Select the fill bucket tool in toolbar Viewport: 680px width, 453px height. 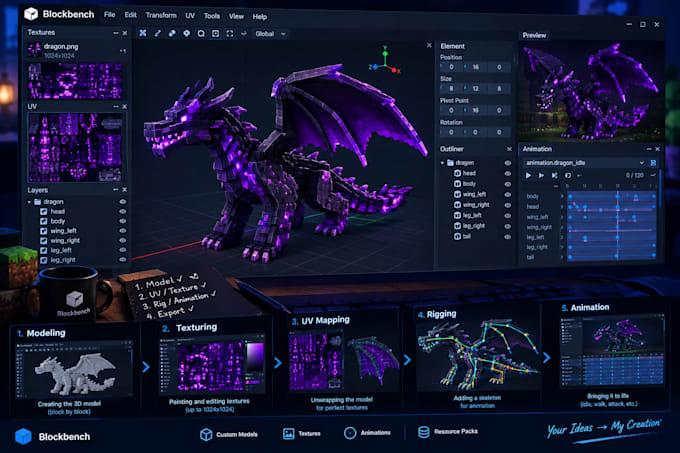[x=172, y=33]
